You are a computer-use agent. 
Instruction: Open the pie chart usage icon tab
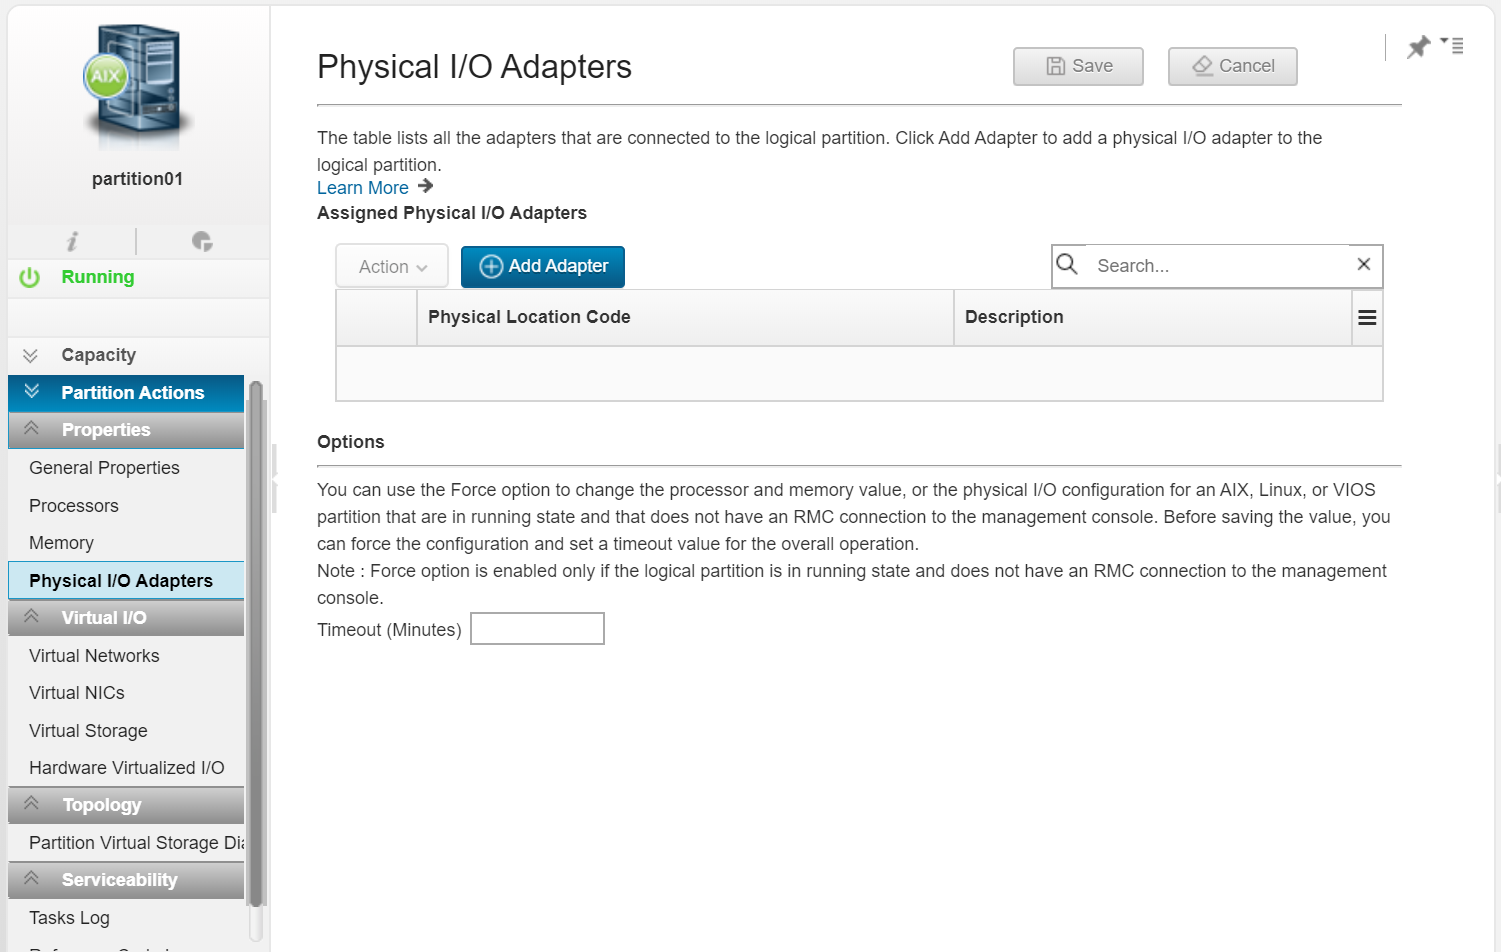202,241
